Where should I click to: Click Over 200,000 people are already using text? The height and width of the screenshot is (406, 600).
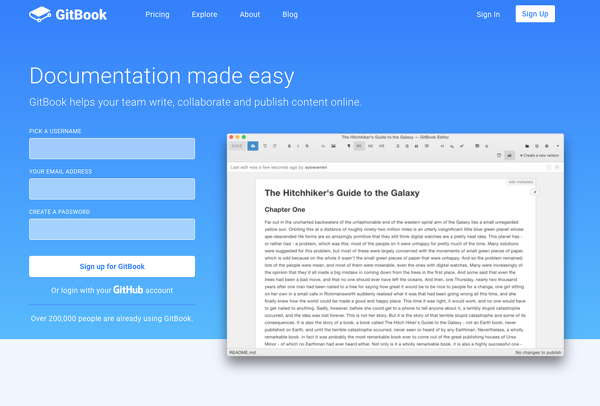(112, 318)
